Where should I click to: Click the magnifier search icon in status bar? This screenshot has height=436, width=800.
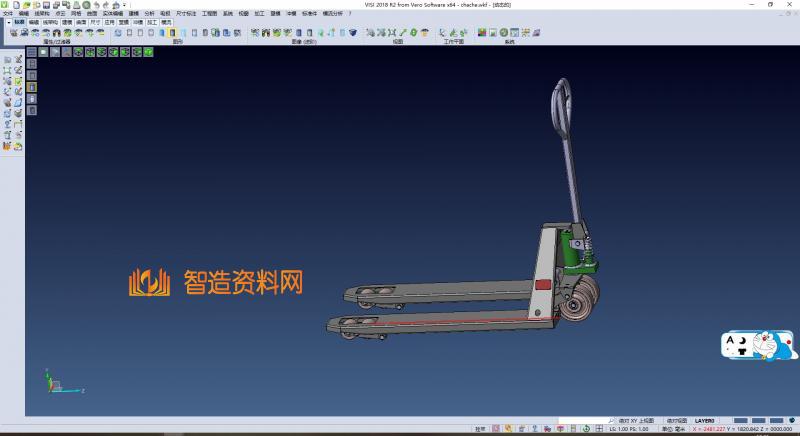click(x=611, y=421)
